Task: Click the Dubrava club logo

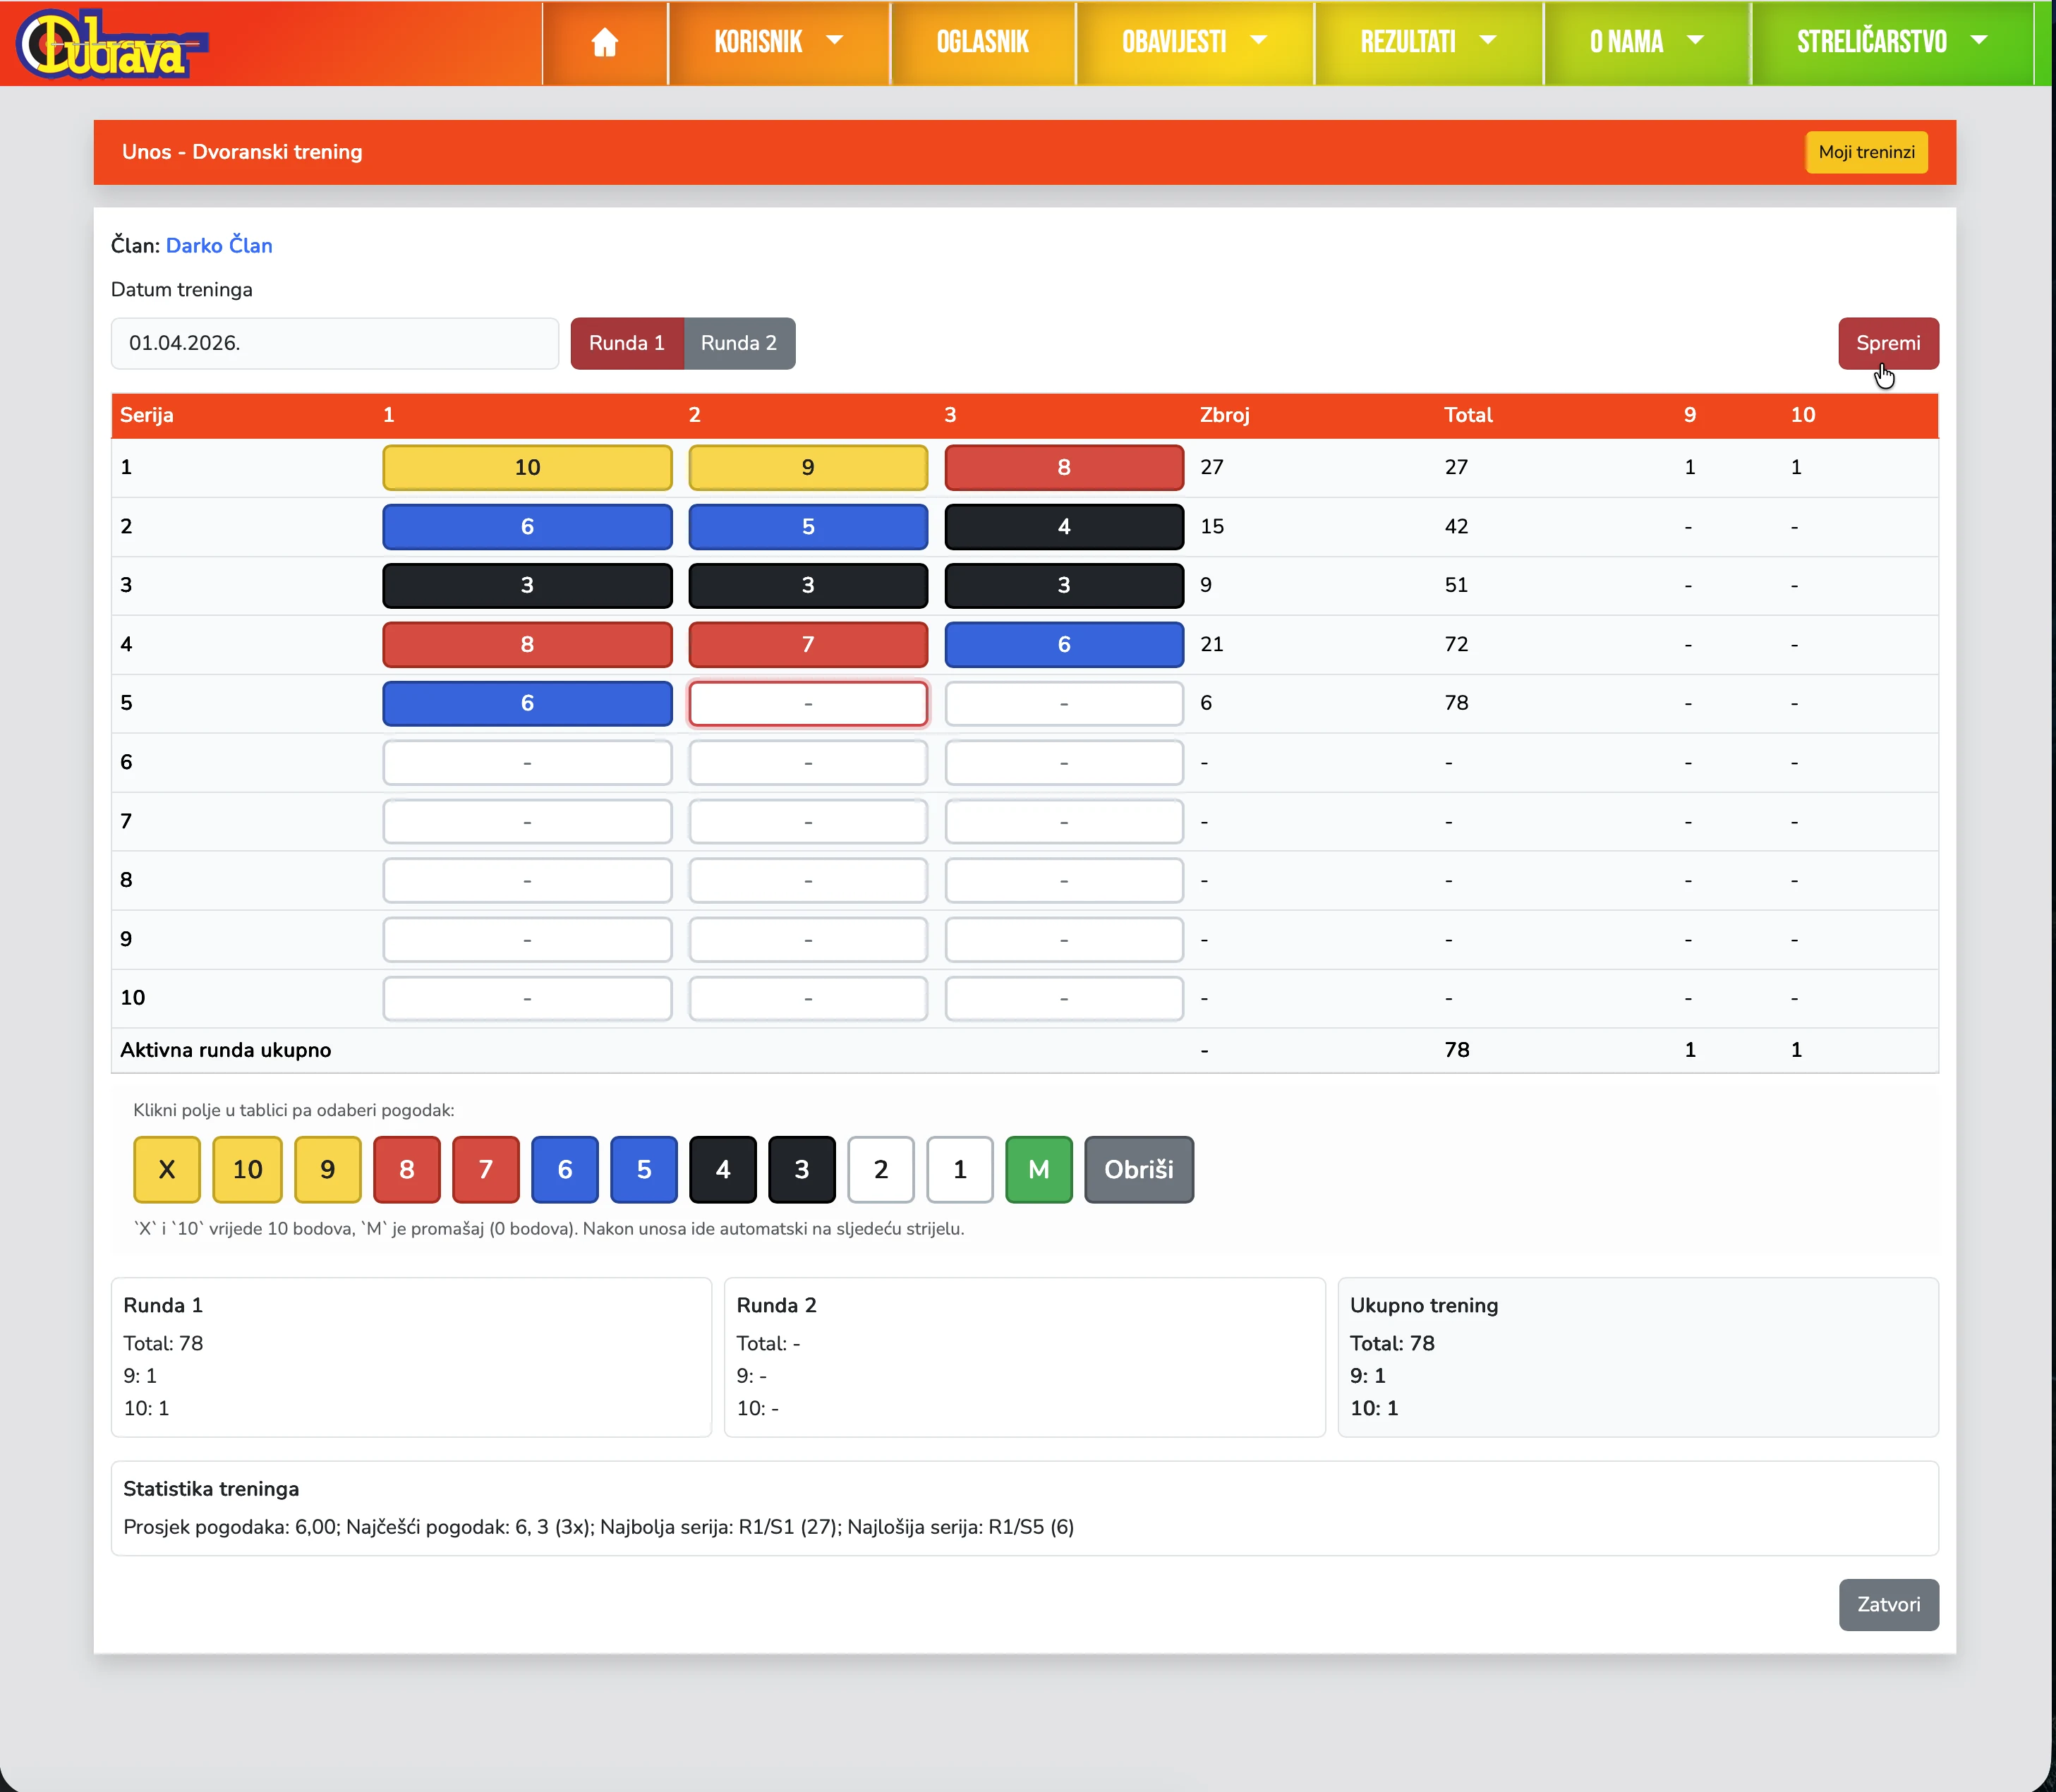Action: point(110,44)
